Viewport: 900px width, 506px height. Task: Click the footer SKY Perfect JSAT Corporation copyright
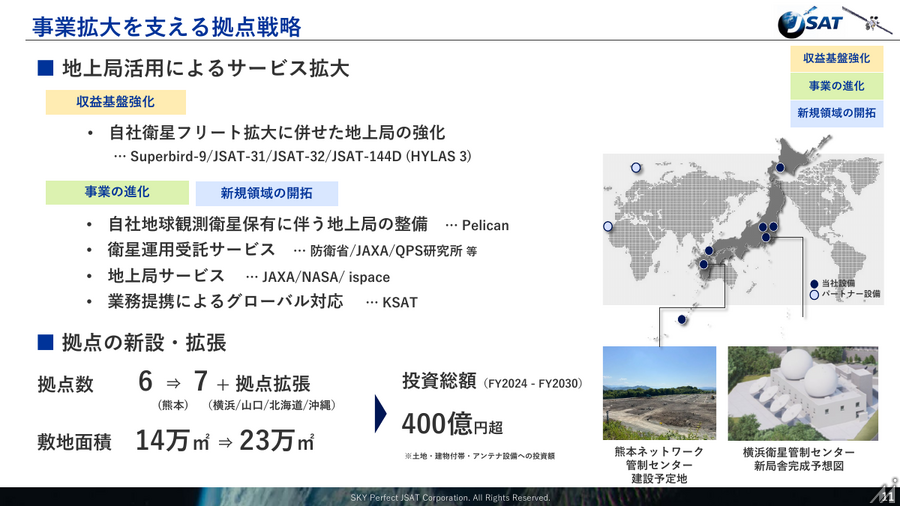click(x=451, y=497)
